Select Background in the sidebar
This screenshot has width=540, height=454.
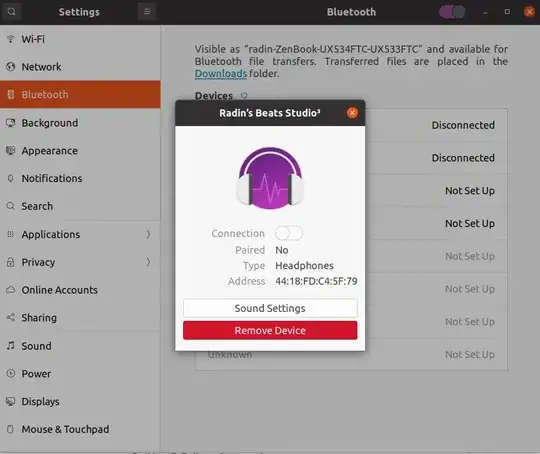tap(80, 123)
